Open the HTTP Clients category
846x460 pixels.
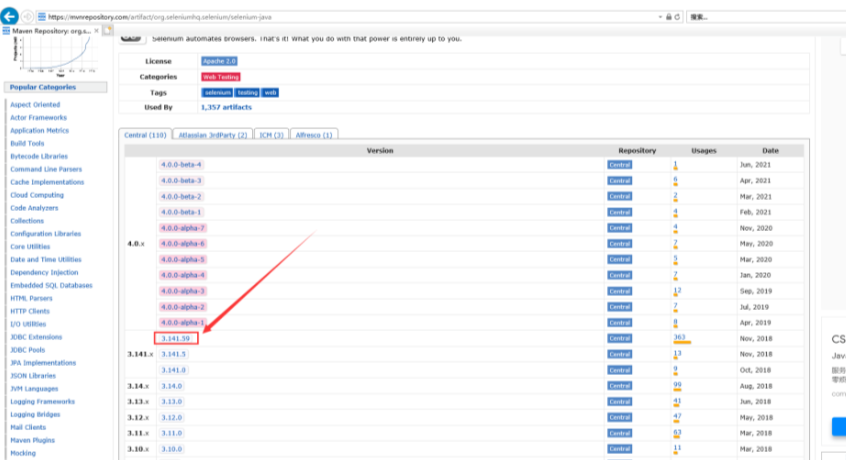tap(30, 311)
